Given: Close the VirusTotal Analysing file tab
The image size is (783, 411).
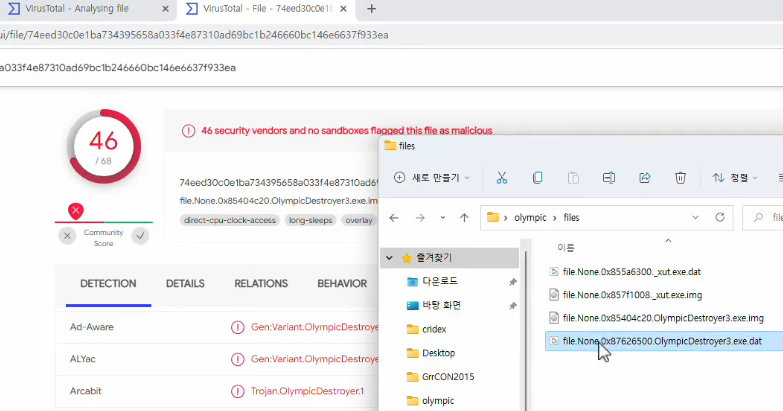Looking at the screenshot, I should [x=165, y=9].
